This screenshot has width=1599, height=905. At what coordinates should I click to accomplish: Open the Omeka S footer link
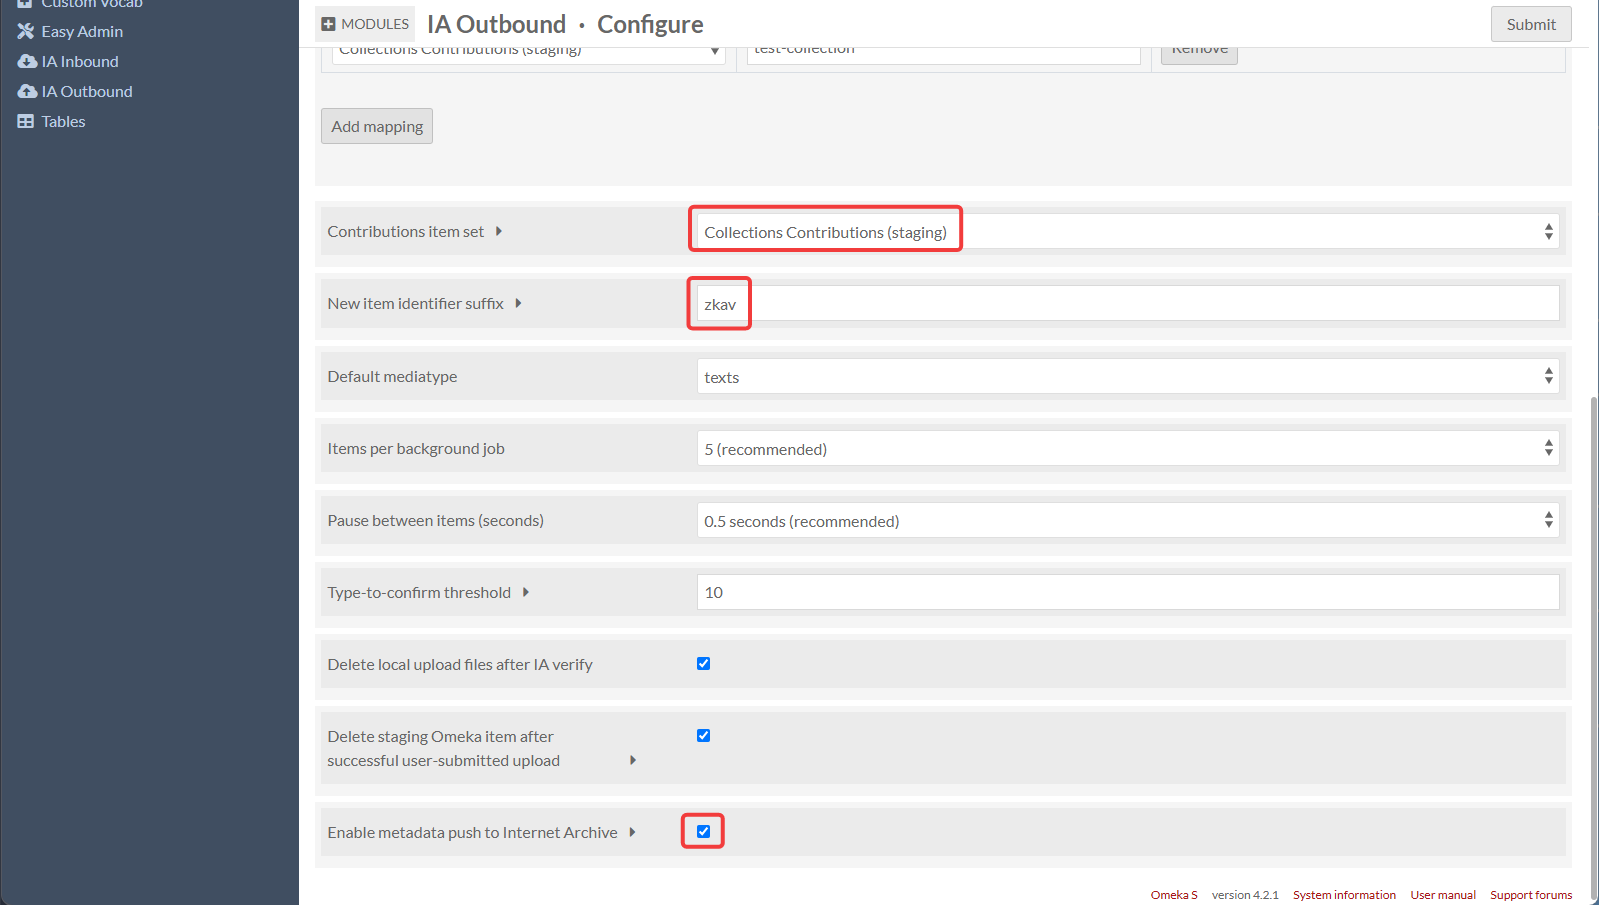[1174, 895]
